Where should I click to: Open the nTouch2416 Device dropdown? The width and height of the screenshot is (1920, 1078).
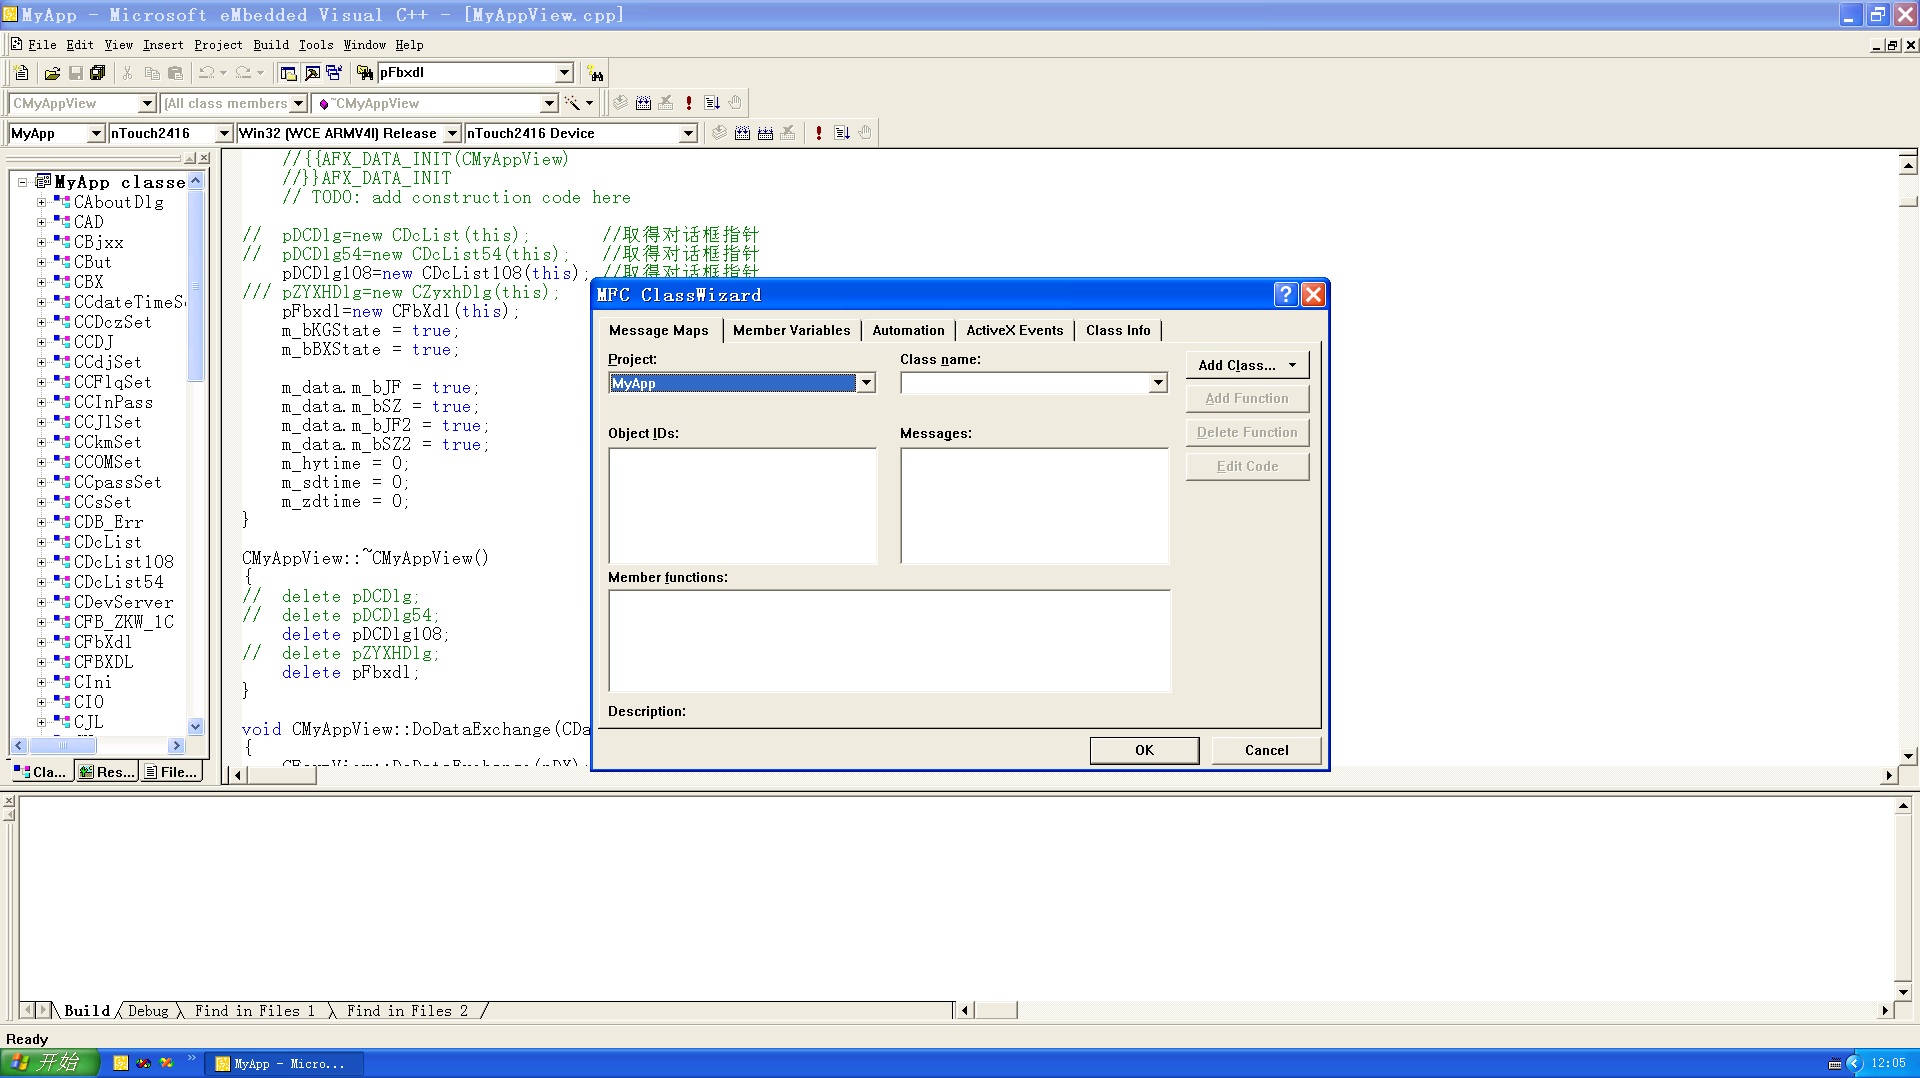pos(688,133)
